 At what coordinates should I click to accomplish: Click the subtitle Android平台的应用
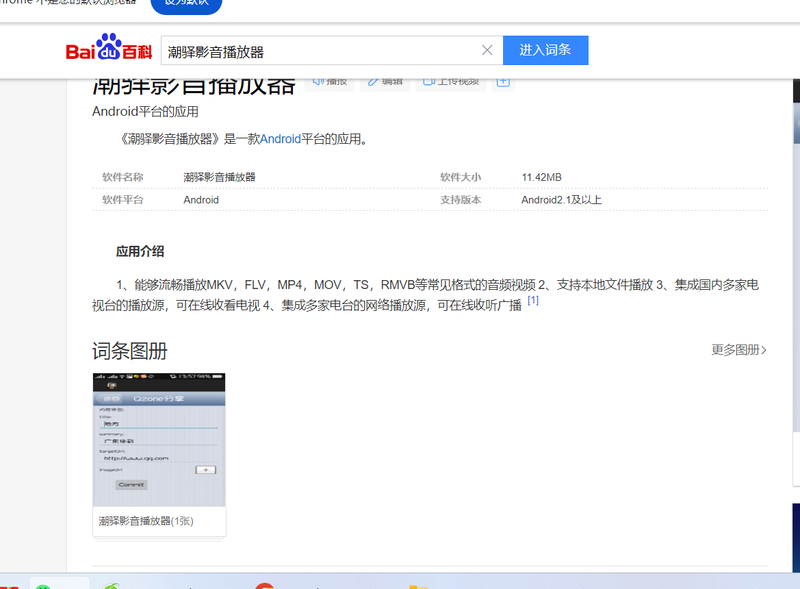click(x=145, y=112)
